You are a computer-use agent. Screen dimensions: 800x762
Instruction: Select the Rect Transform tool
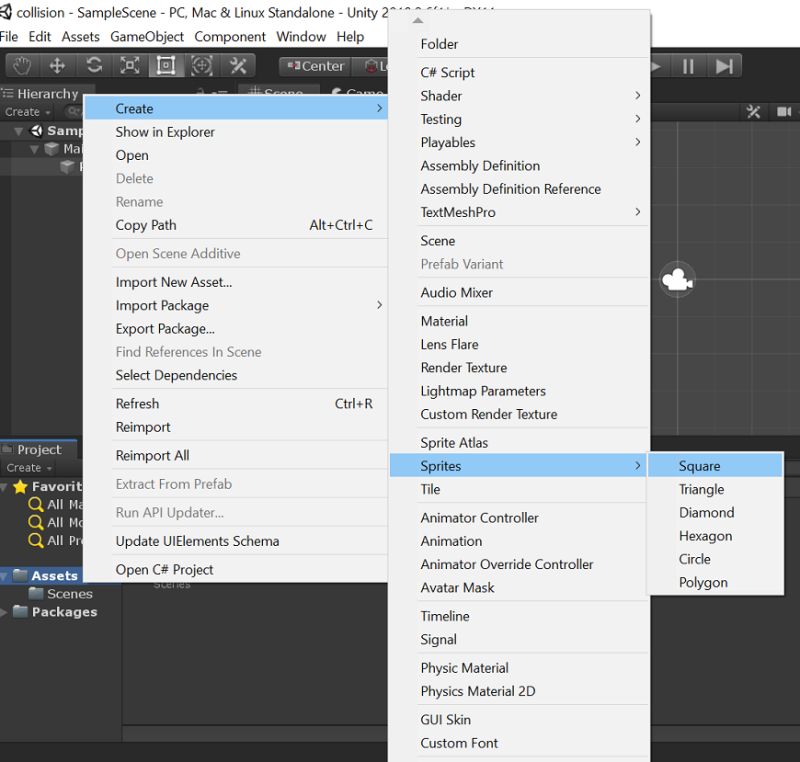pos(166,66)
